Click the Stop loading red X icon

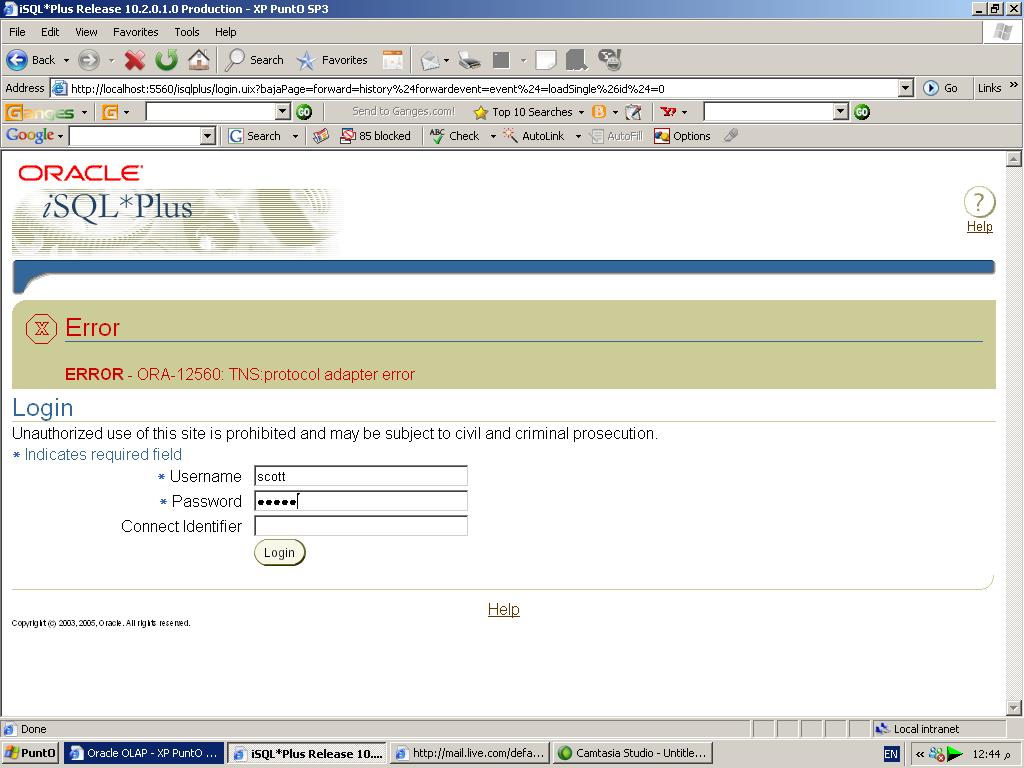pos(135,60)
